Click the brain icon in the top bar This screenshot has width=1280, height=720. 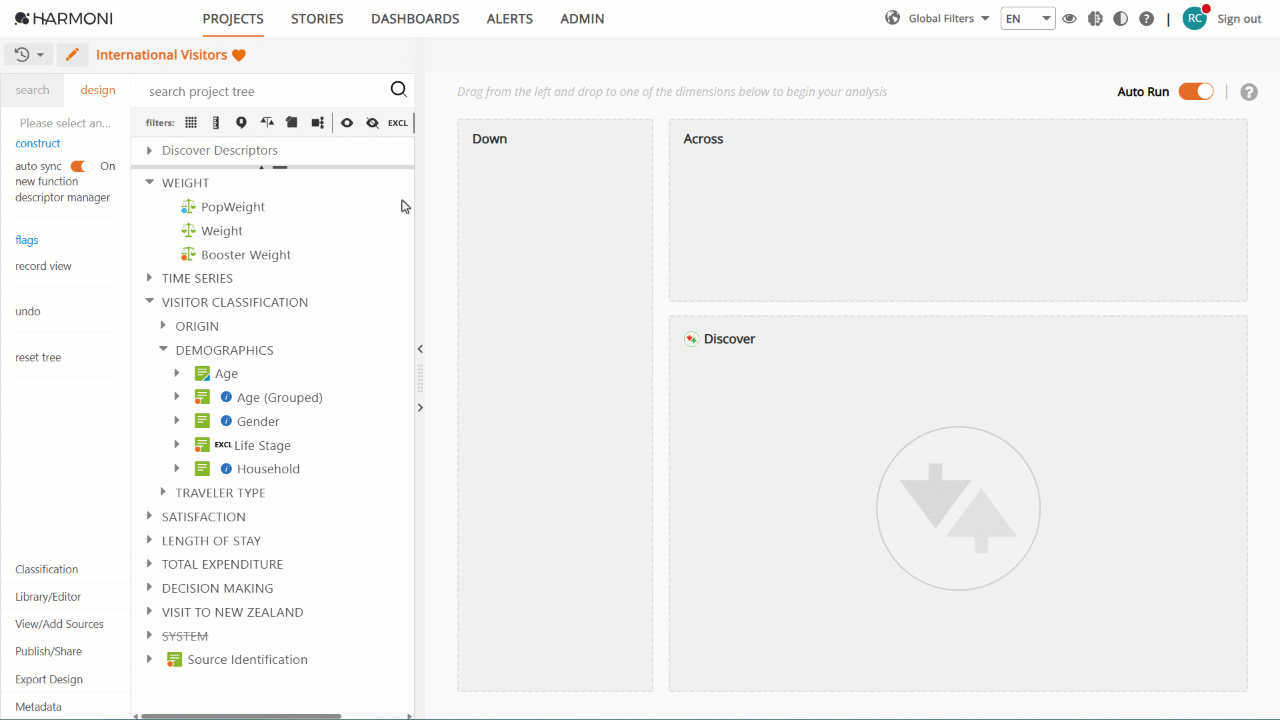pos(1095,19)
